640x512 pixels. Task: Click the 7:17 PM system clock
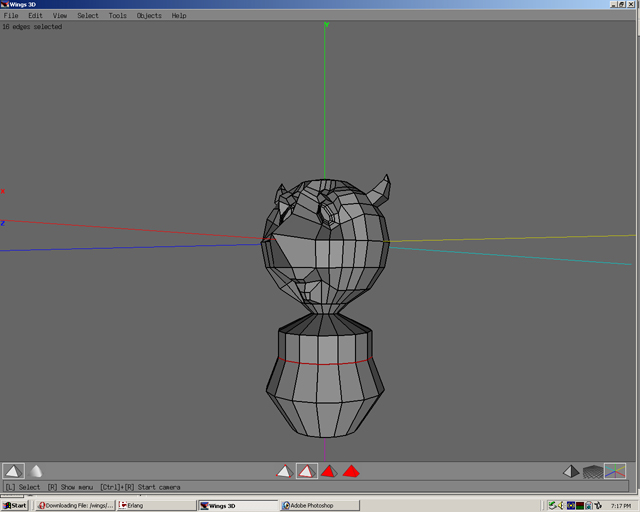click(x=620, y=506)
